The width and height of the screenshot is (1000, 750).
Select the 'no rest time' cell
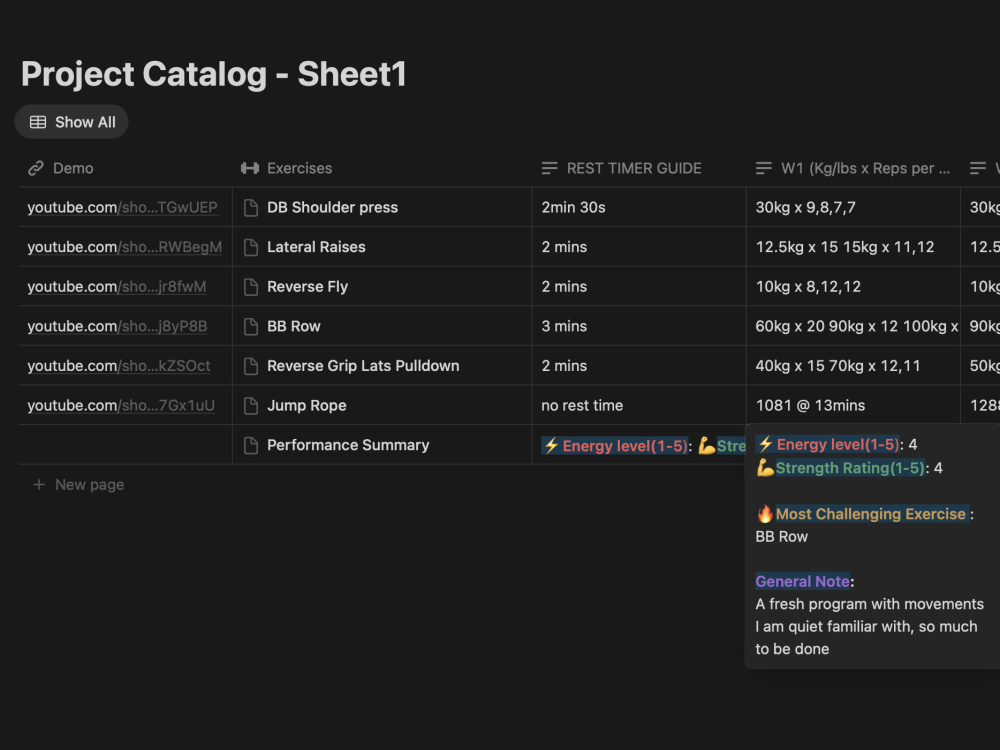click(x=639, y=405)
